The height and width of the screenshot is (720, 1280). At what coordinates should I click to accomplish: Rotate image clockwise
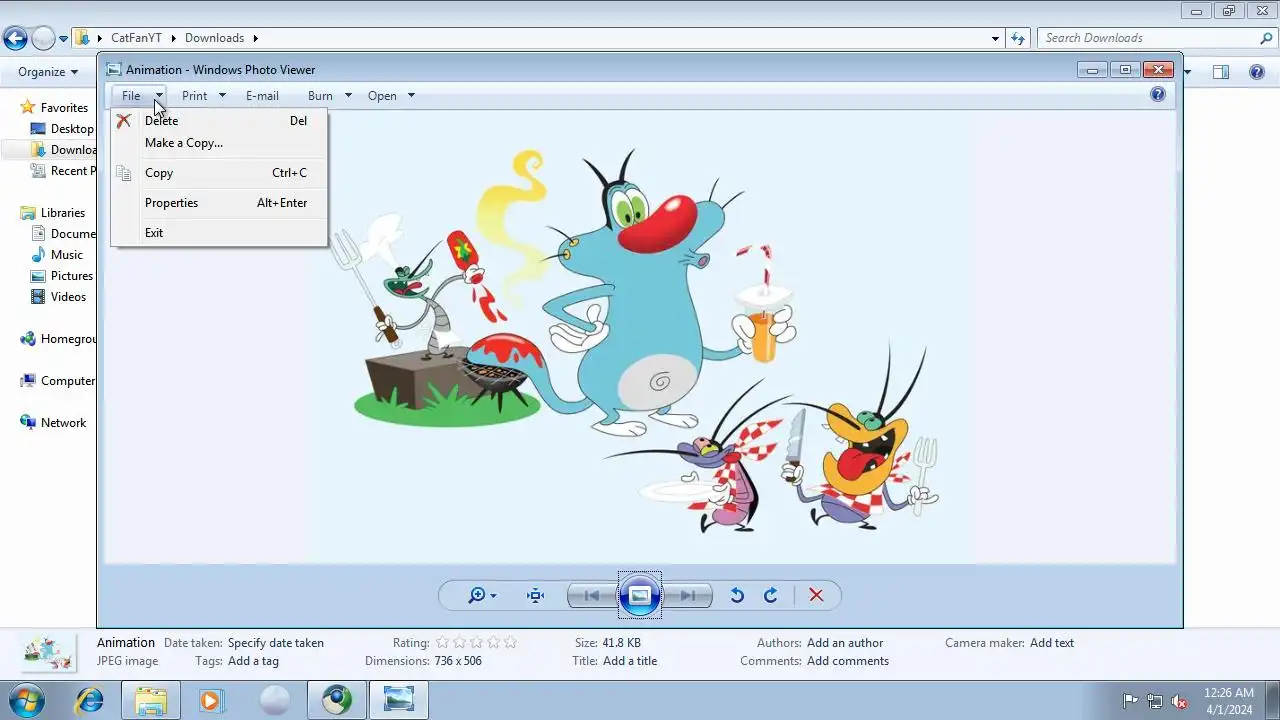pyautogui.click(x=770, y=596)
